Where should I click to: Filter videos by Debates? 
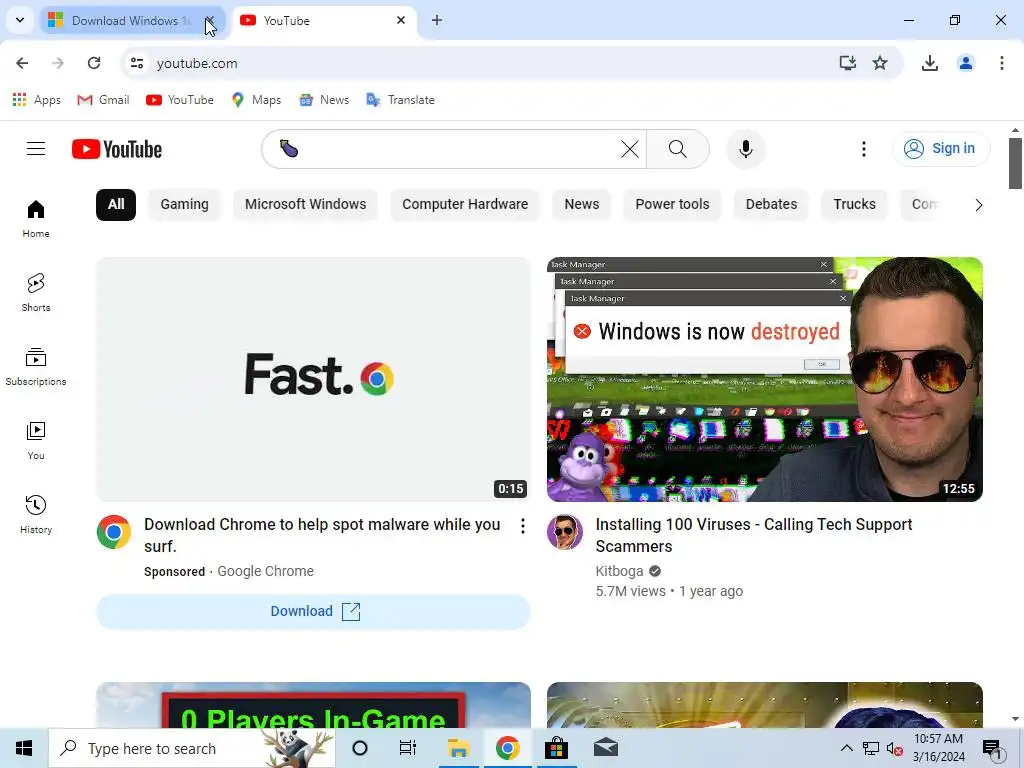pyautogui.click(x=771, y=204)
